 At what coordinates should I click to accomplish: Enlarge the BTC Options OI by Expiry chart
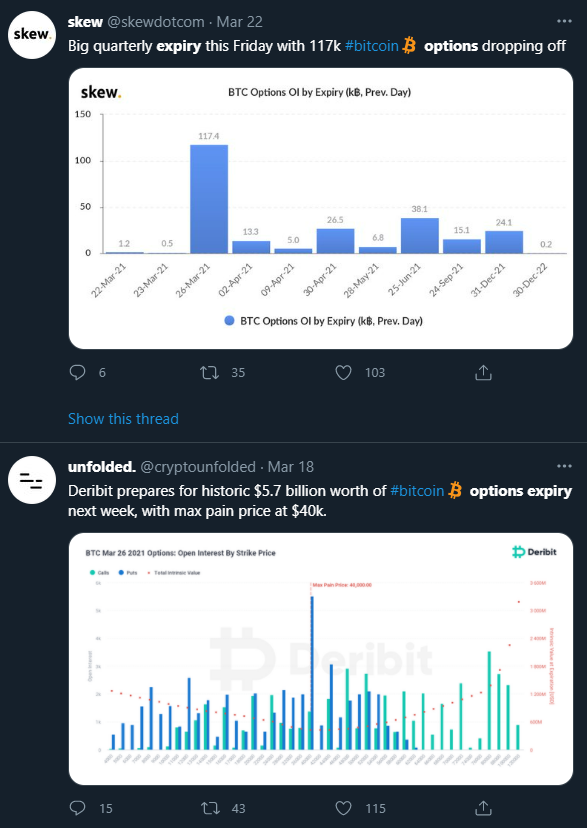point(321,209)
